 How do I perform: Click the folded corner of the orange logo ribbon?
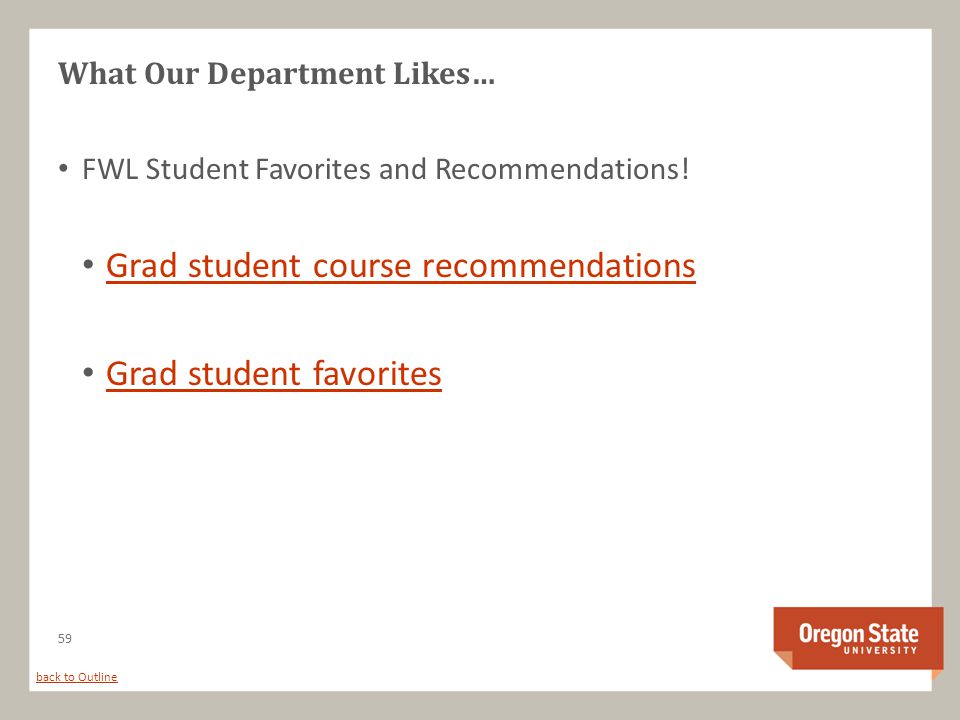(x=784, y=660)
